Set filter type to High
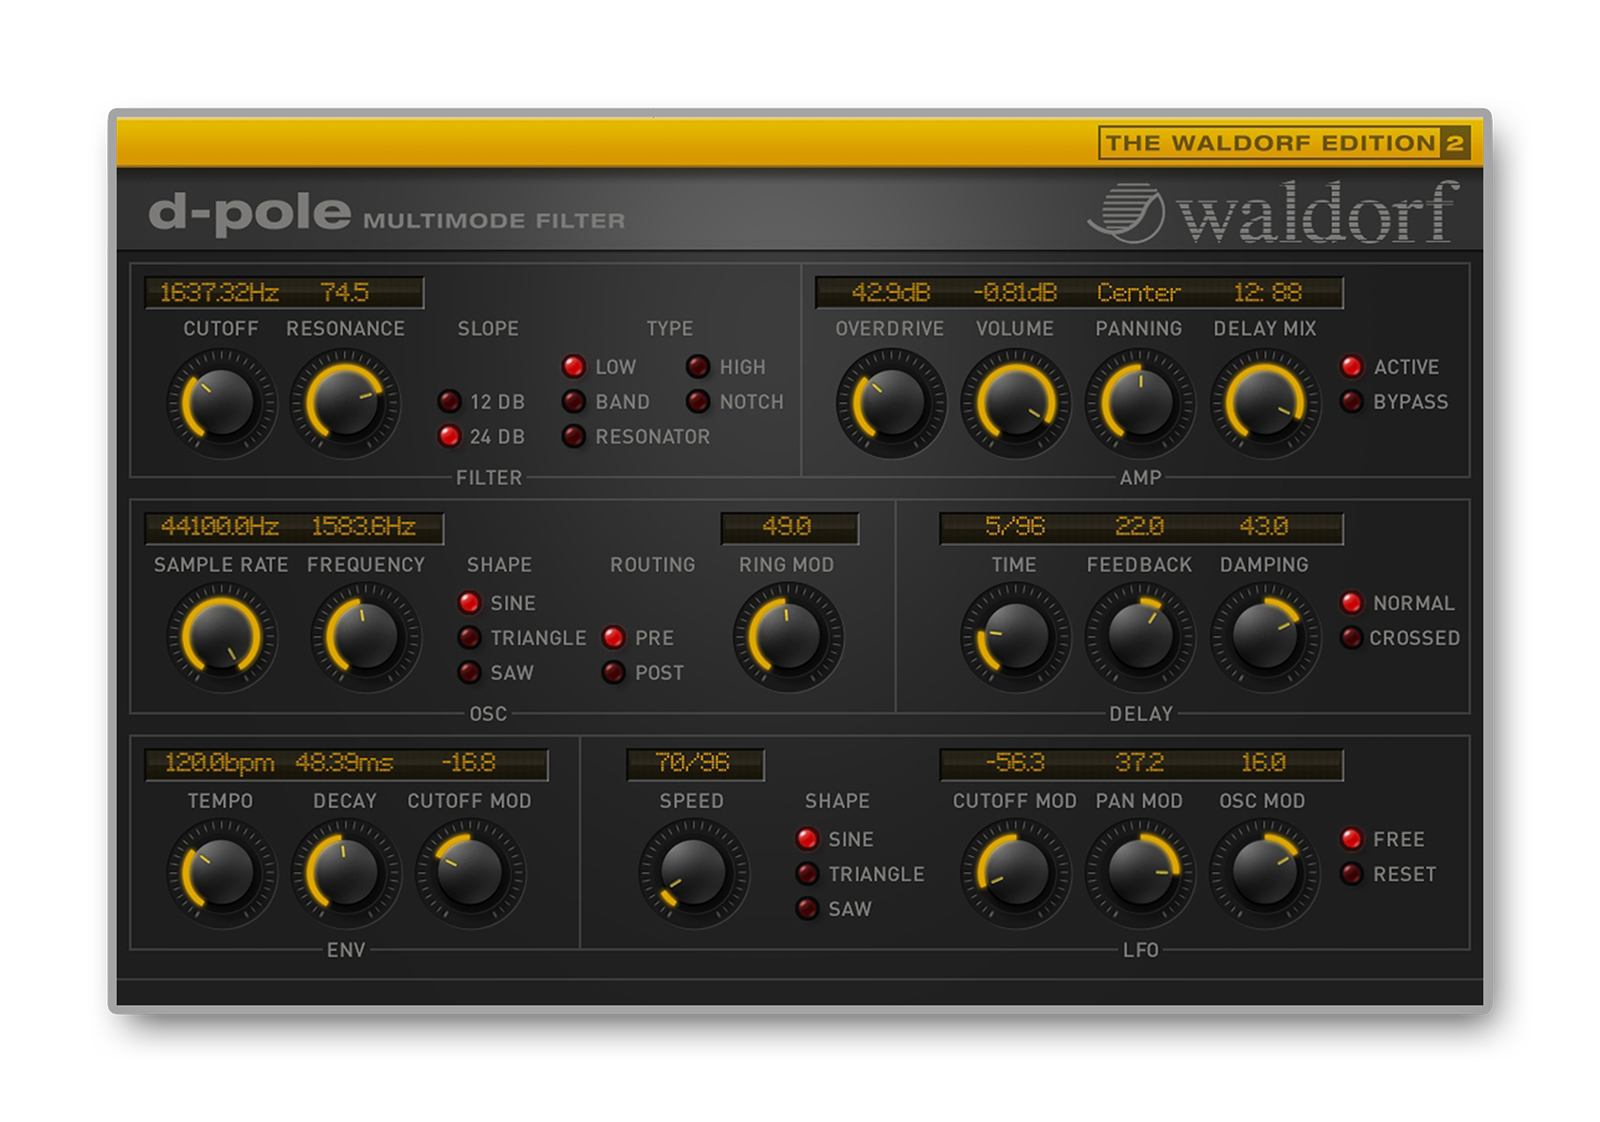1600x1122 pixels. click(698, 367)
